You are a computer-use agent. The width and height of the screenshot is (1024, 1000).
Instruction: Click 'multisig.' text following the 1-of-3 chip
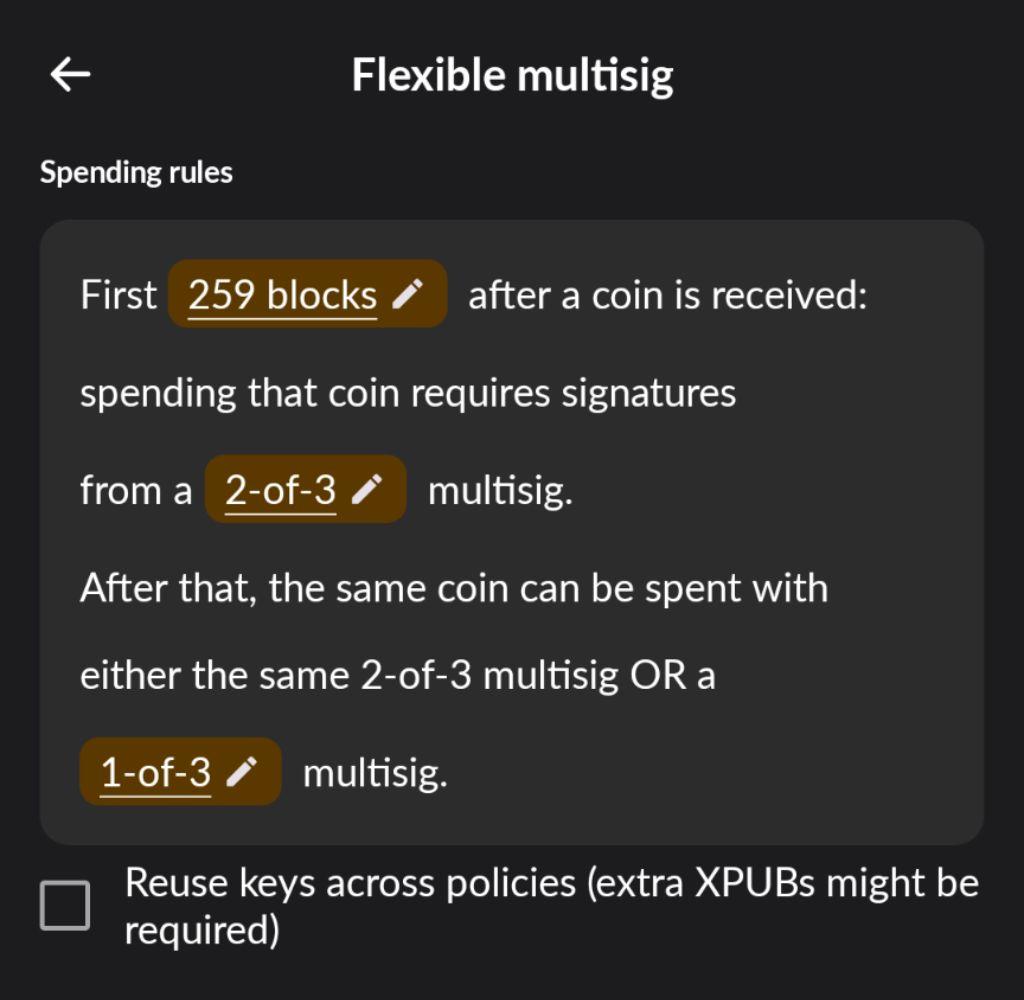tap(375, 773)
